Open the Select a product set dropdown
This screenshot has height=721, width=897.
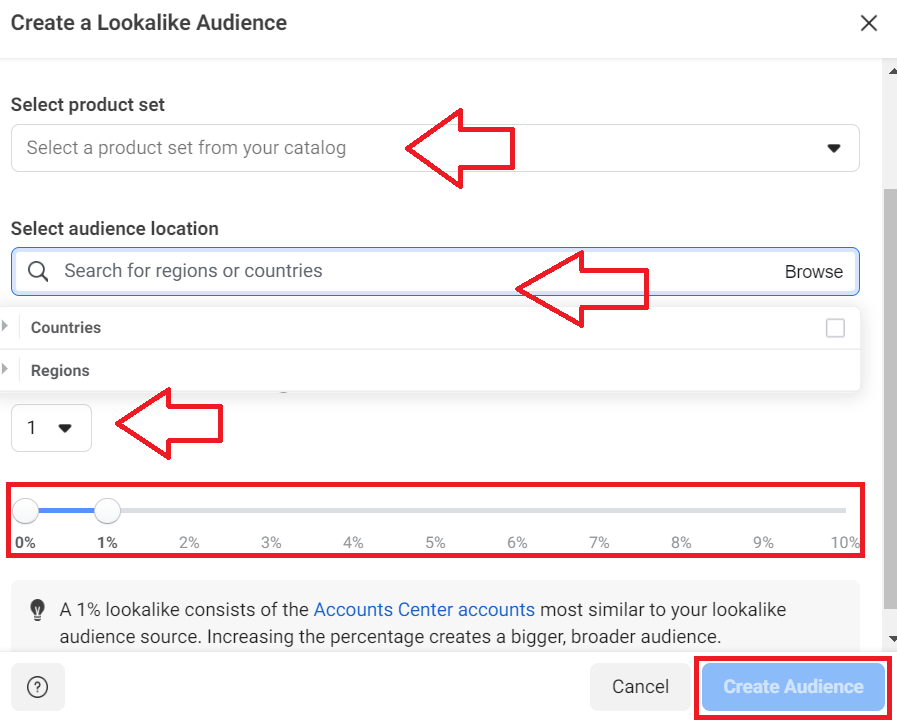[435, 148]
